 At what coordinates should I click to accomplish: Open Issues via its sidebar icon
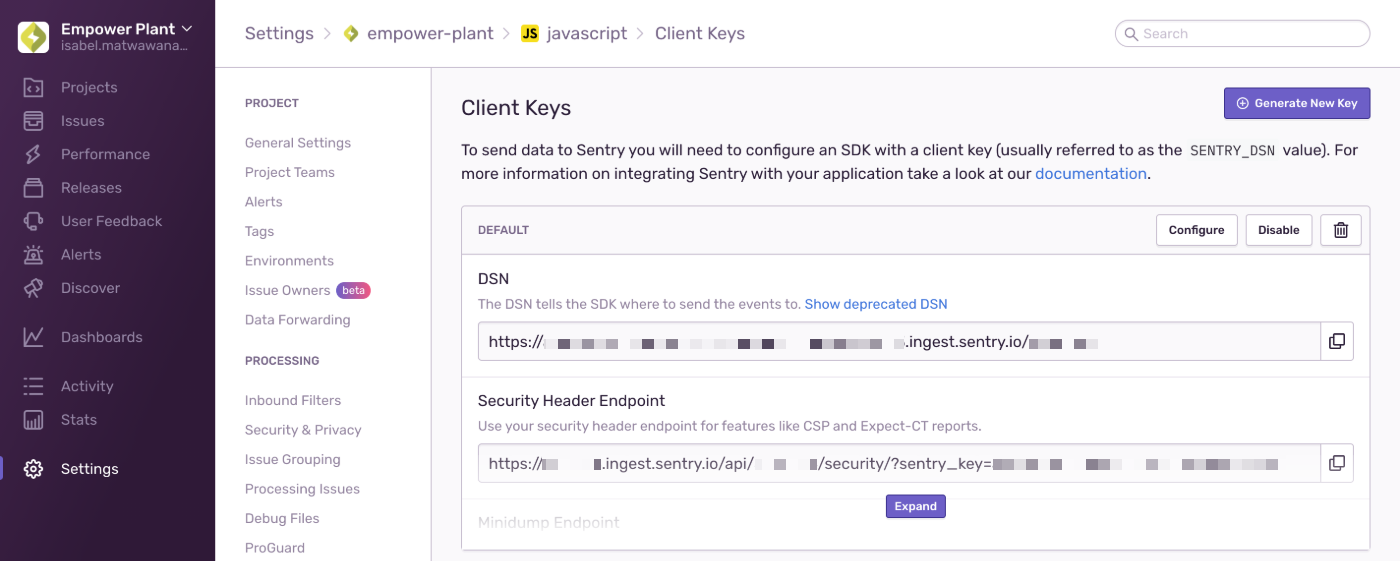pos(33,121)
